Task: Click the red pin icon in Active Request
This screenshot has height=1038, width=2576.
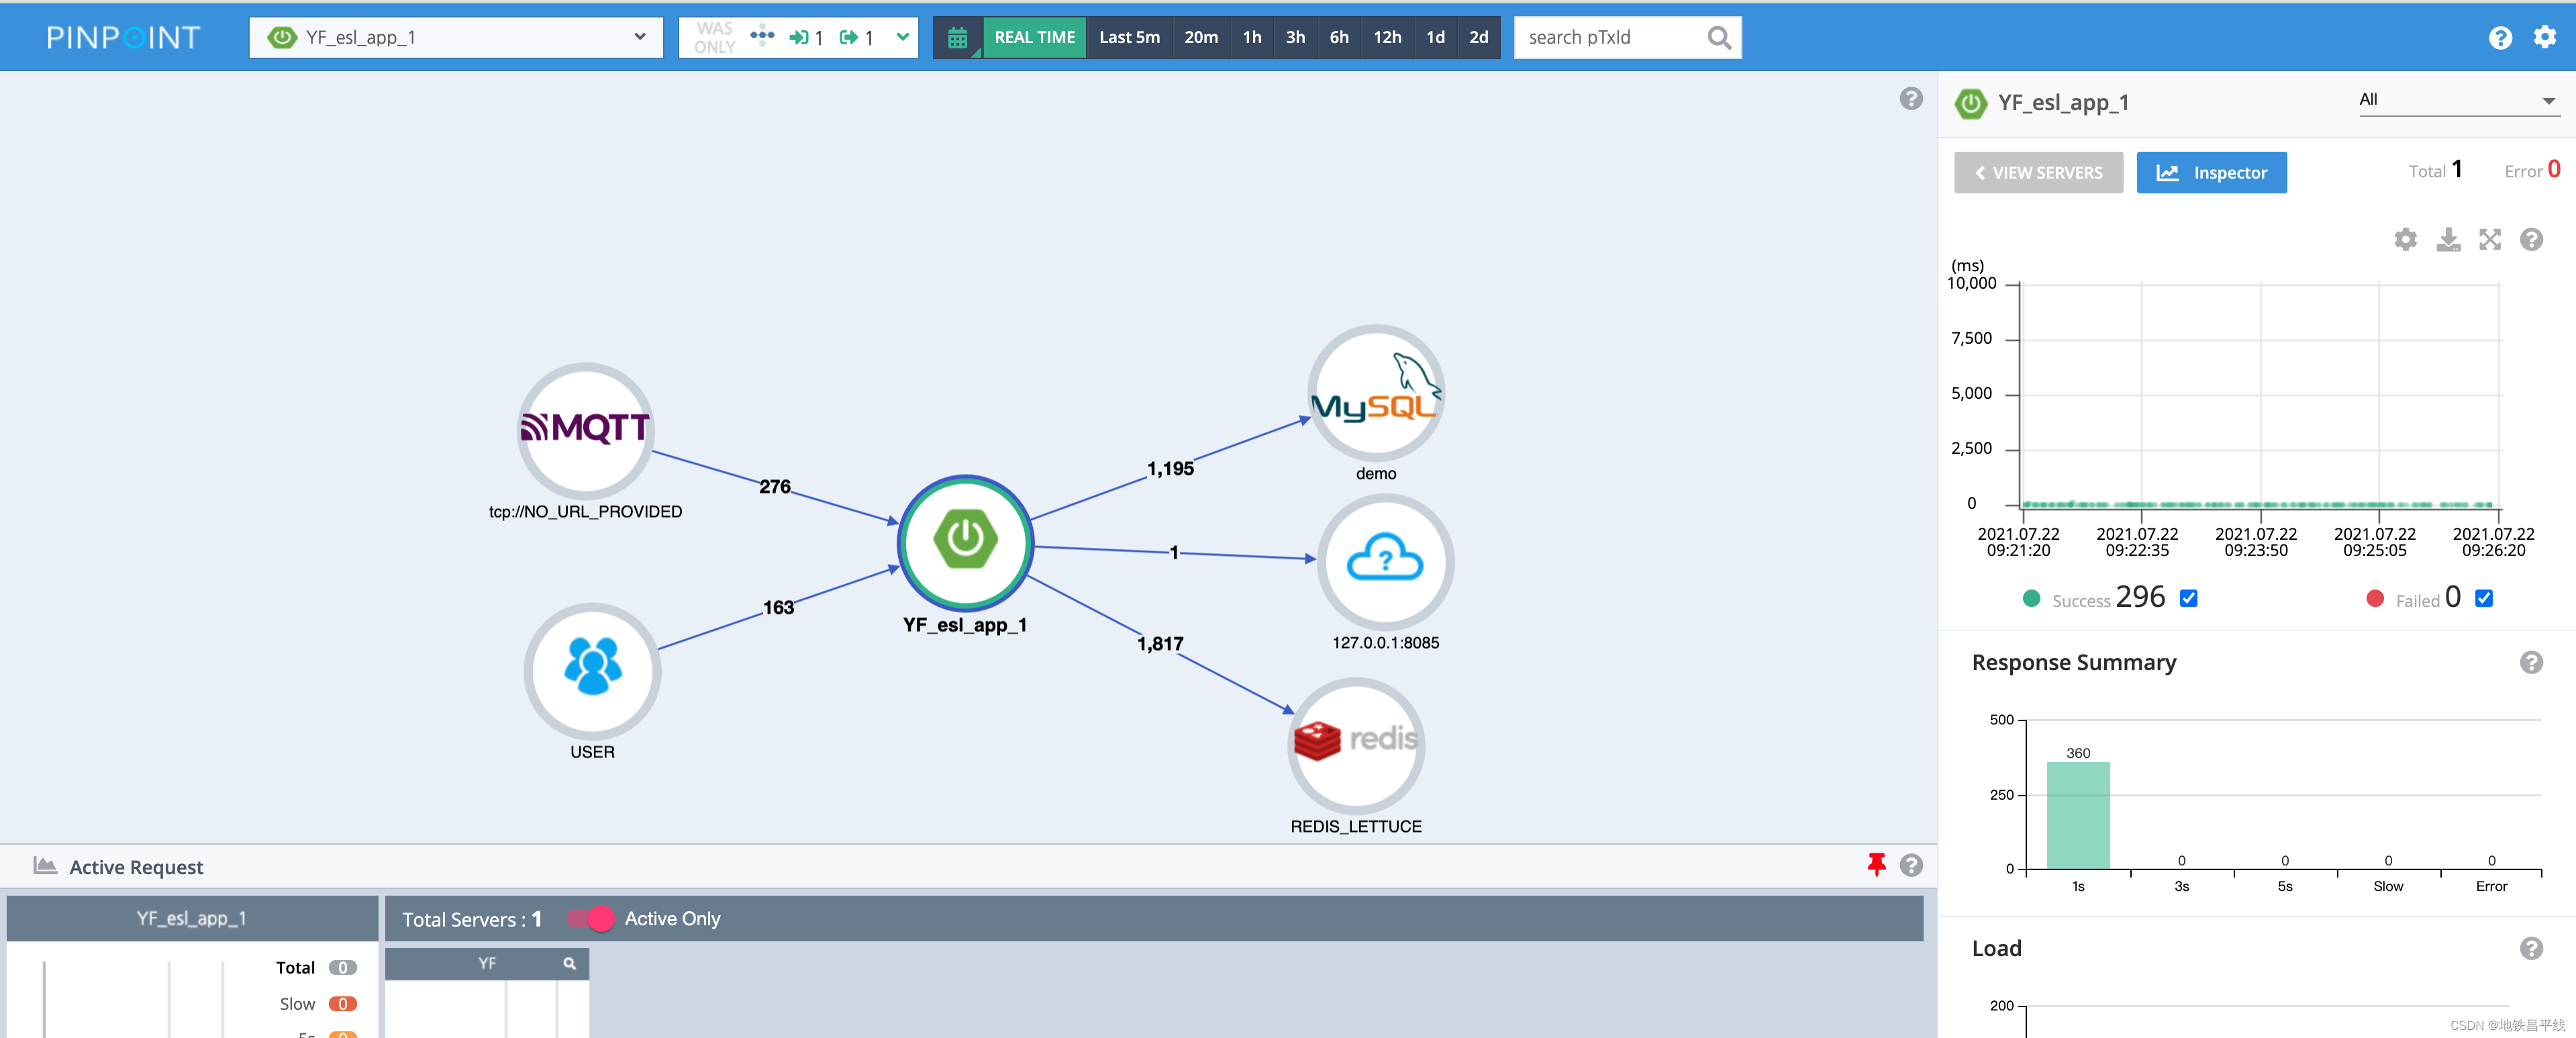Action: (1876, 865)
